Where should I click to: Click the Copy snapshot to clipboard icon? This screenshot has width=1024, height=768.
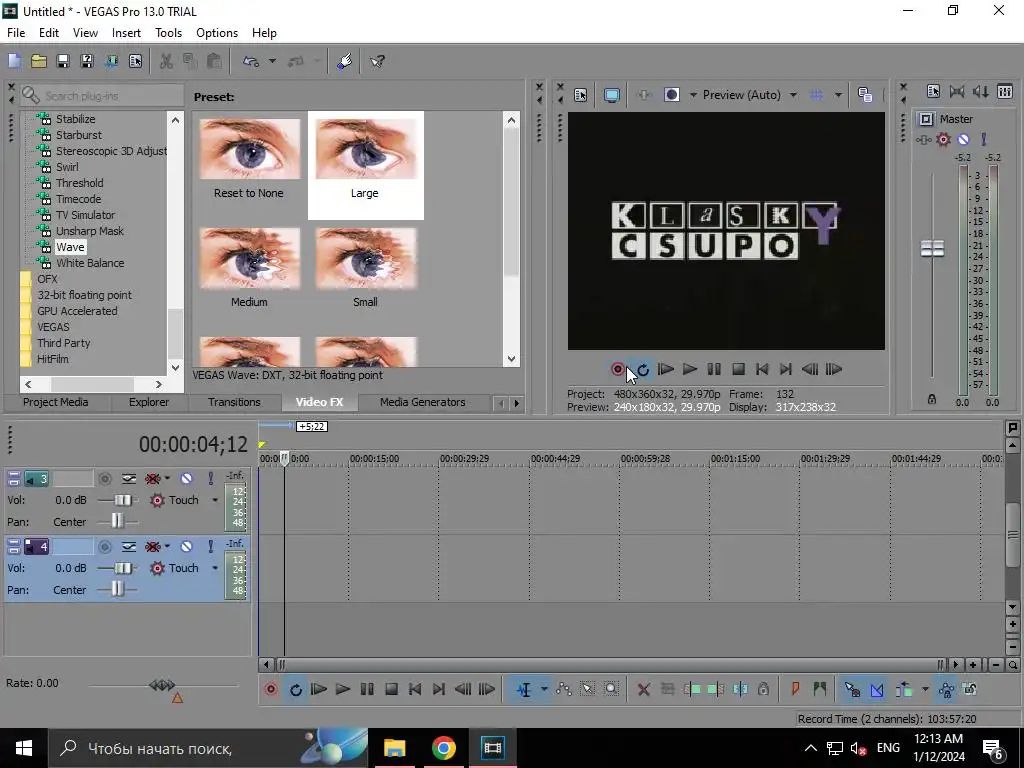865,95
